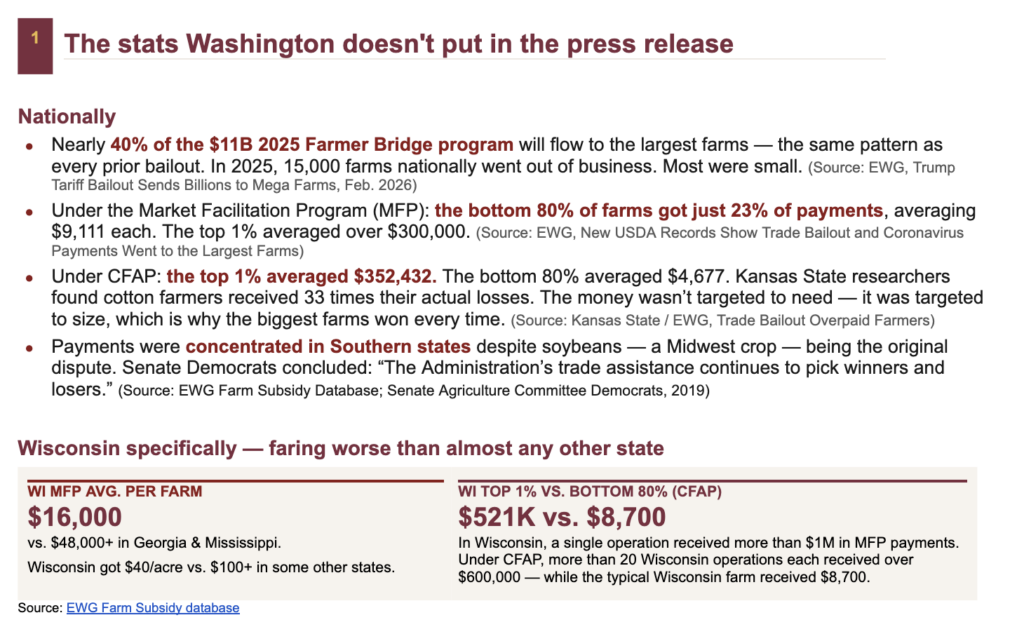Click the first bullet point marker under Nationally
The width and height of the screenshot is (1024, 634).
point(29,146)
